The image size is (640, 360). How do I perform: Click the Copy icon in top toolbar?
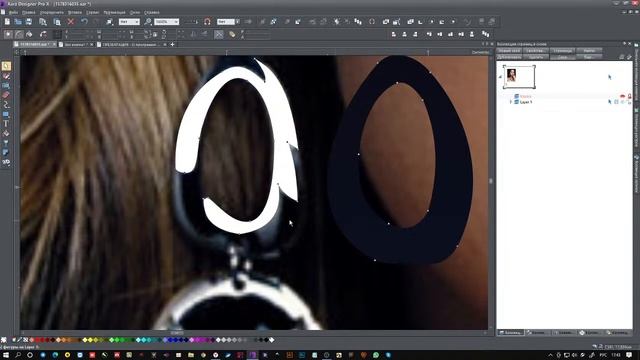pyautogui.click(x=43, y=22)
